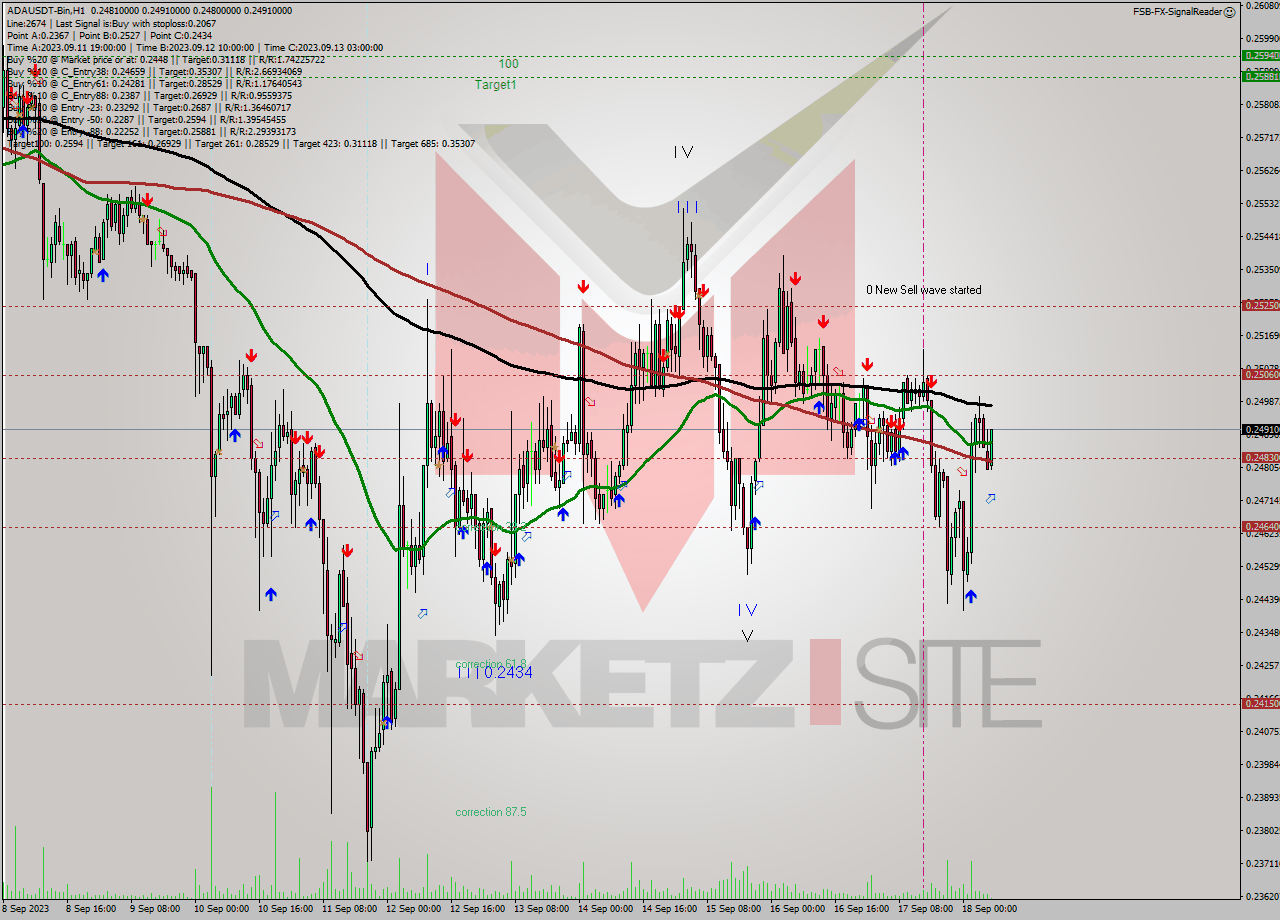Screen dimensions: 1280x920
Task: Click the FSB-FX-SignalReader expert name label
Action: (1176, 11)
